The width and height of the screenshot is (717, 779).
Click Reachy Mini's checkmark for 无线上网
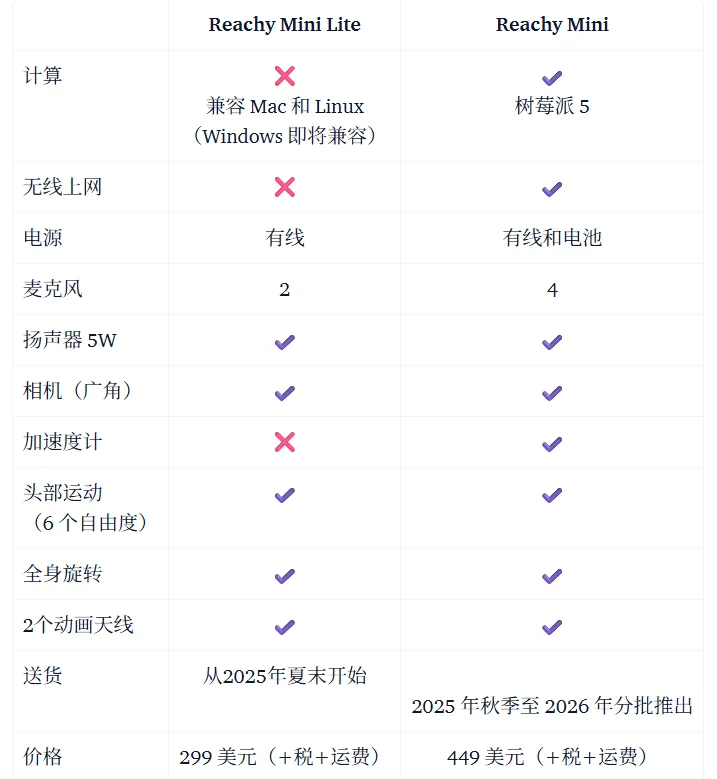[x=552, y=189]
